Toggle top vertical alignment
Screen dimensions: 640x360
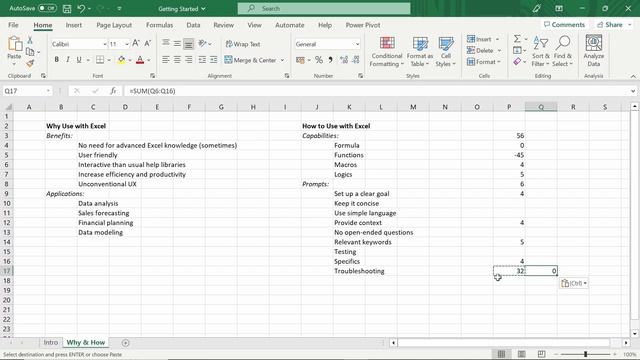(165, 43)
